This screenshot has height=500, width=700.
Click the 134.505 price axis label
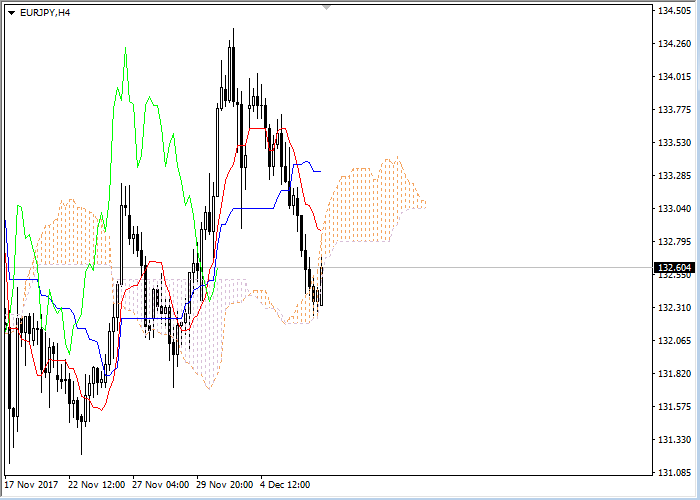(x=675, y=11)
